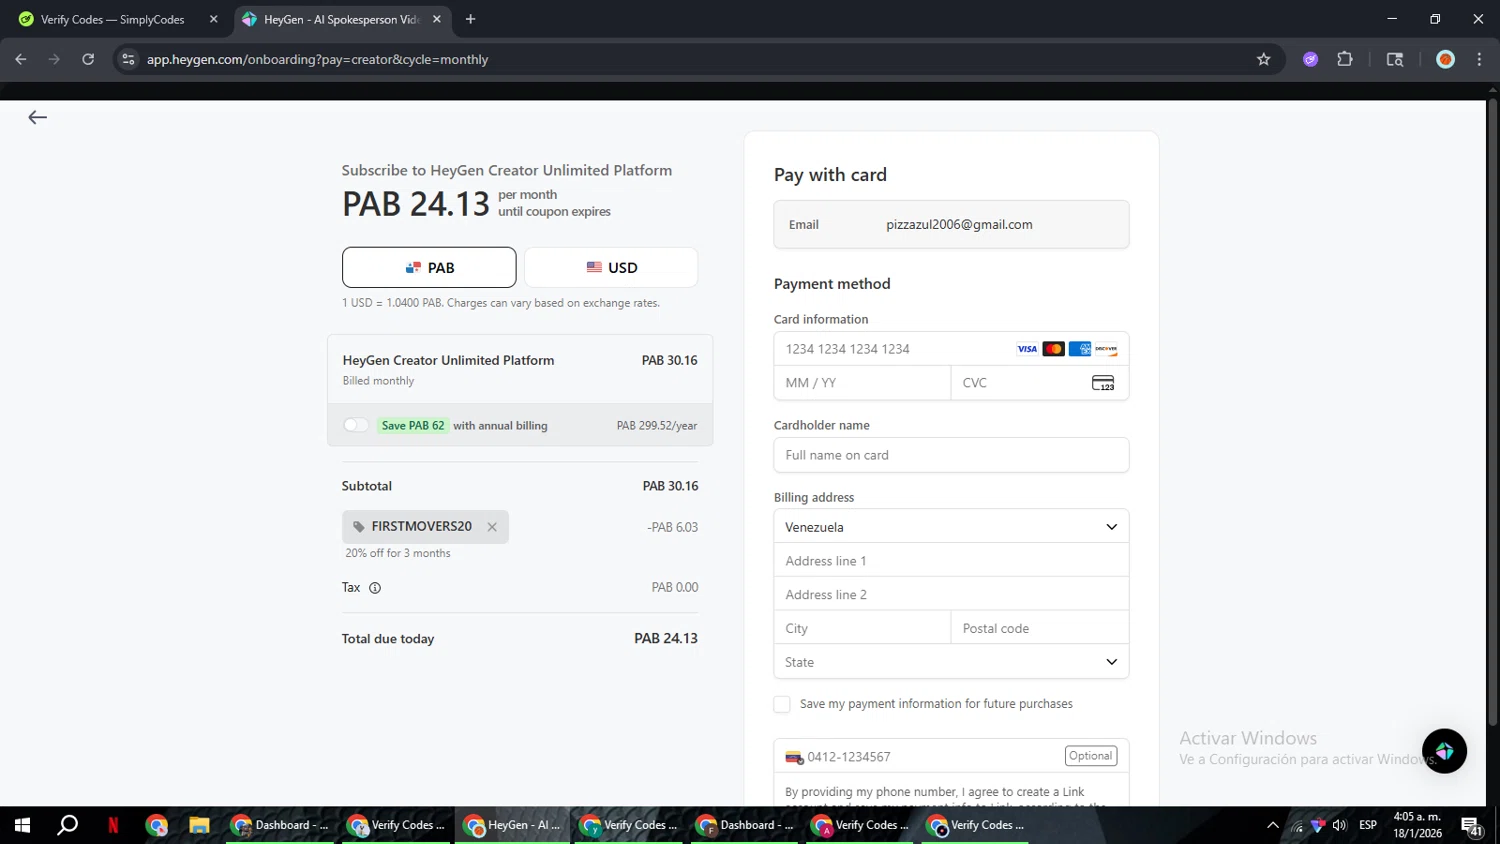This screenshot has width=1500, height=844.
Task: Open network status tray icon
Action: pos(1298,826)
